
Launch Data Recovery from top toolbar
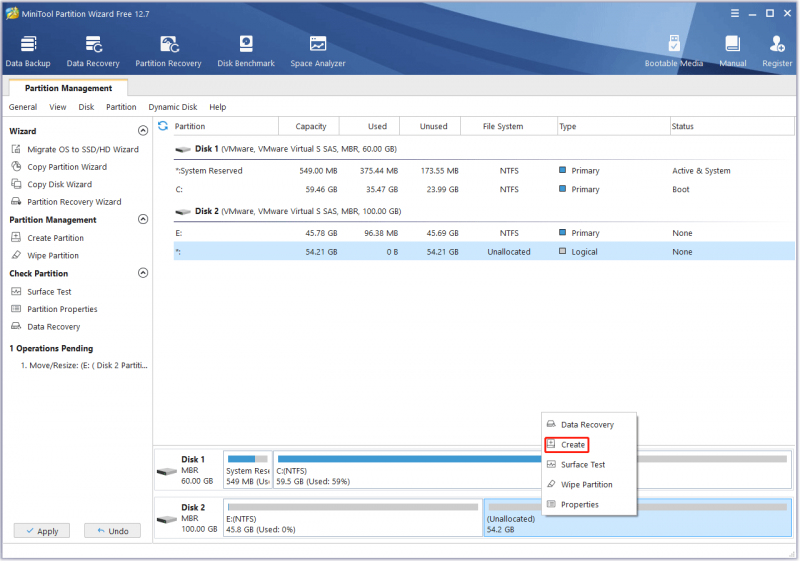click(x=93, y=52)
